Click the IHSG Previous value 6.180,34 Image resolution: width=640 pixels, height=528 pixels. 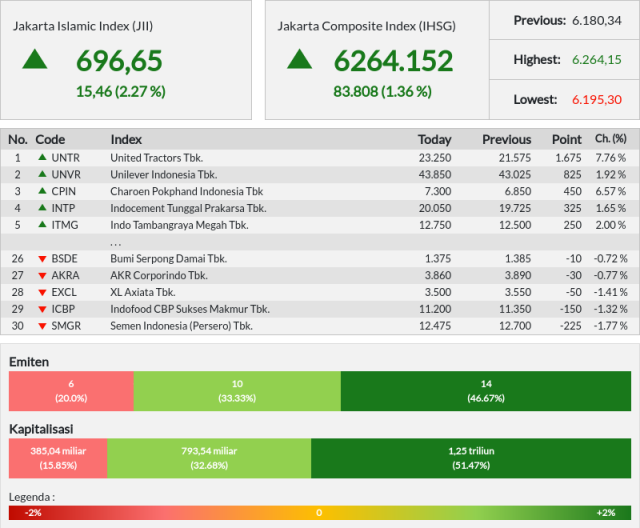597,20
